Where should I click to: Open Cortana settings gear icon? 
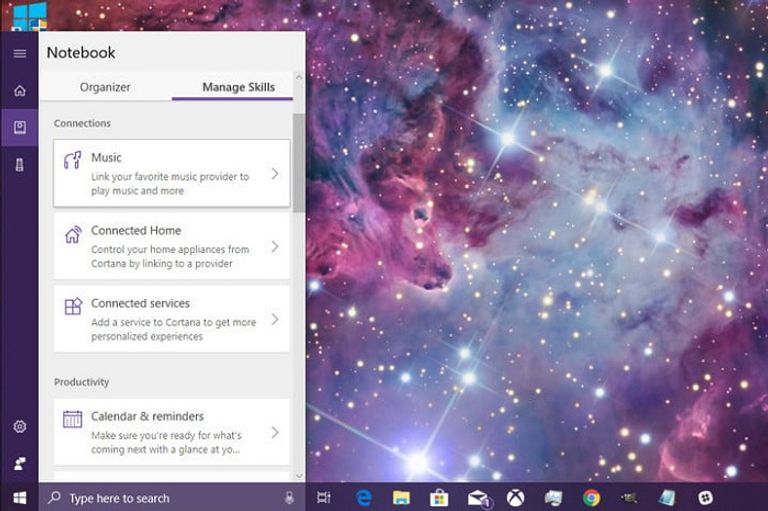(19, 427)
